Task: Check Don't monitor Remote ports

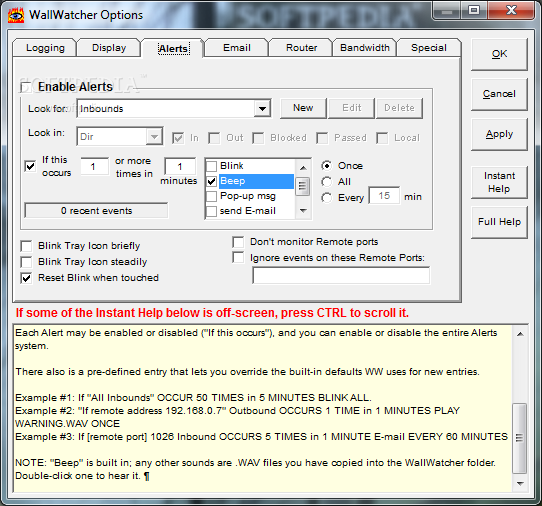Action: tap(238, 242)
